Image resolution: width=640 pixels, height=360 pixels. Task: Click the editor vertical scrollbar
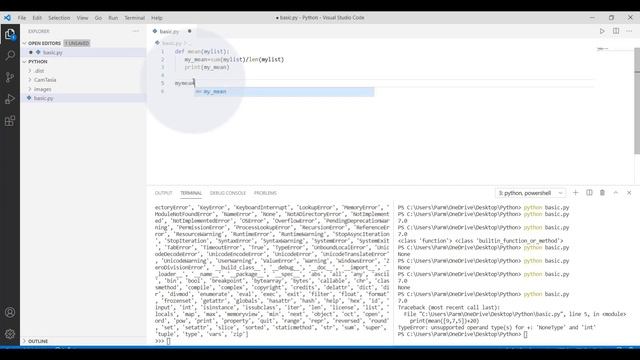click(637, 100)
